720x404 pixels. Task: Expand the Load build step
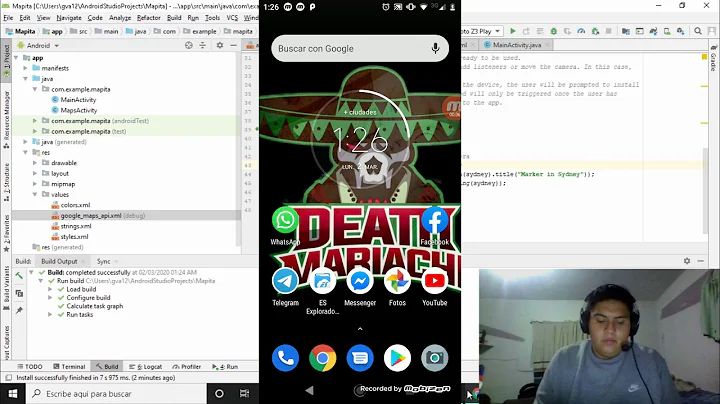[50, 289]
